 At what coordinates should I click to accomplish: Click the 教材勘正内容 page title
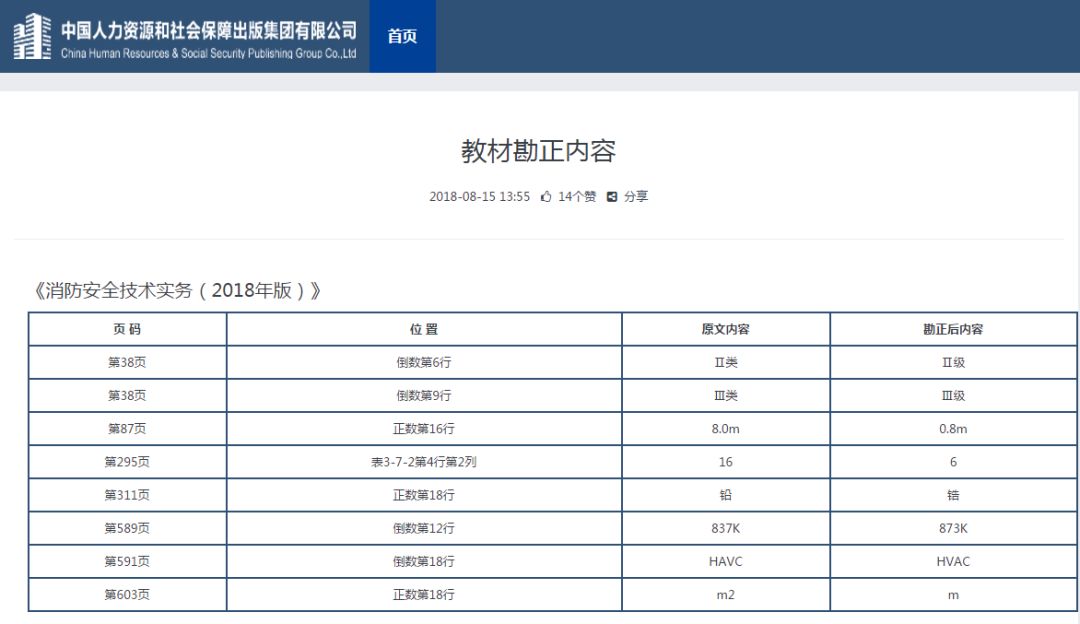pyautogui.click(x=539, y=151)
